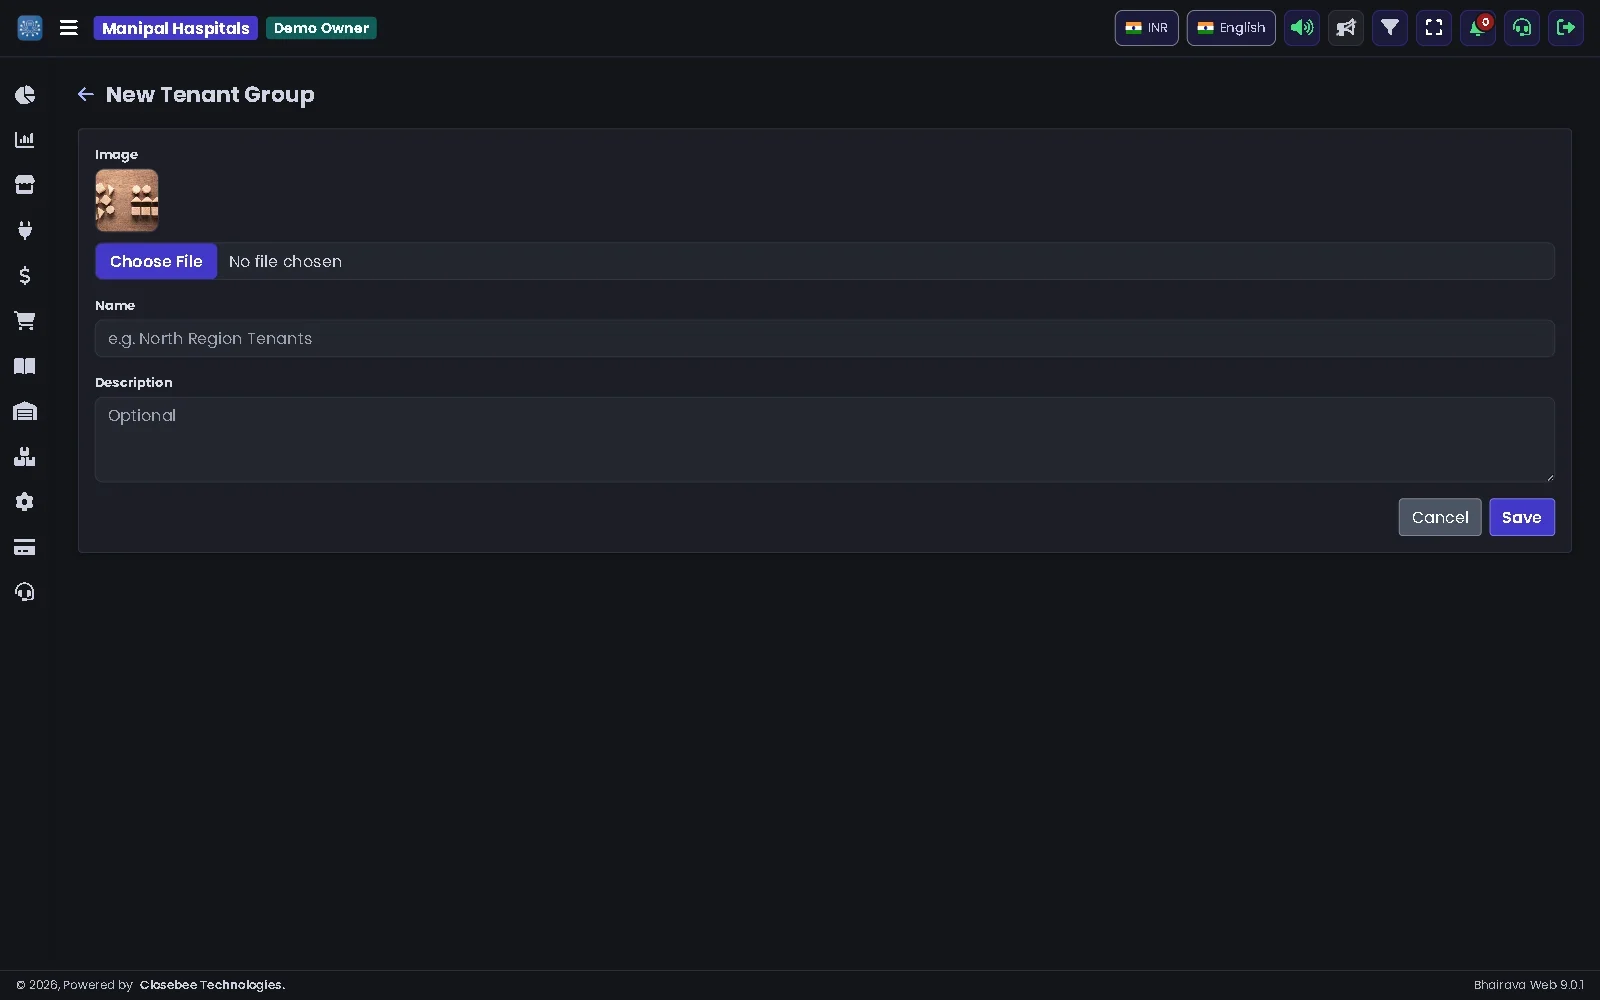Toggle sound with the speaker icon
Screen dimensions: 1600x1000
pyautogui.click(x=1302, y=28)
